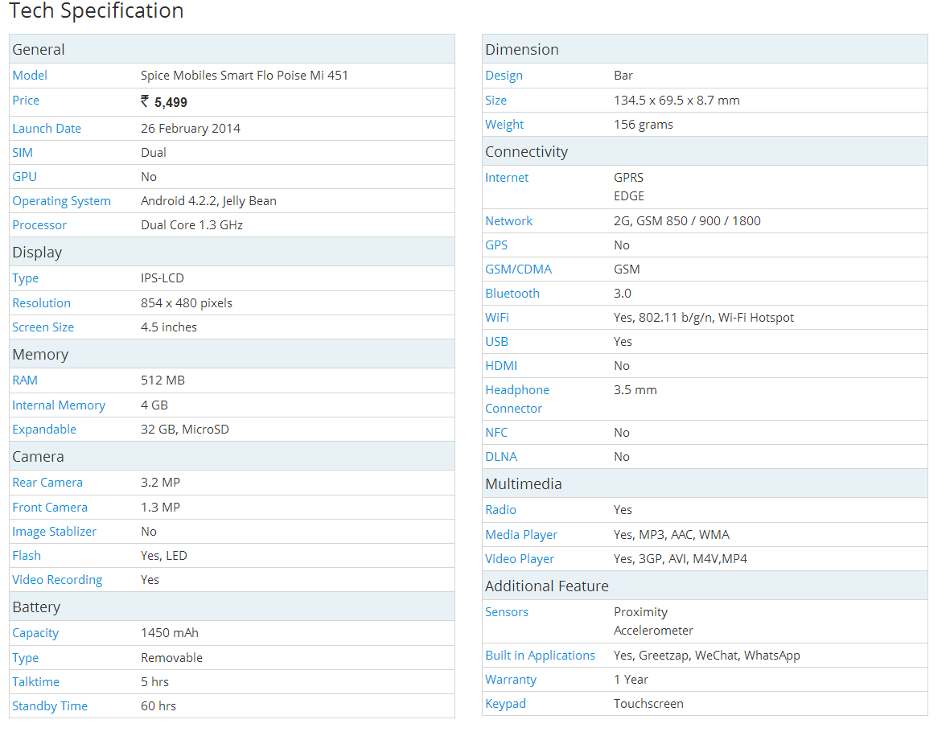Click the Warranty link
This screenshot has height=732, width=950.
[511, 680]
